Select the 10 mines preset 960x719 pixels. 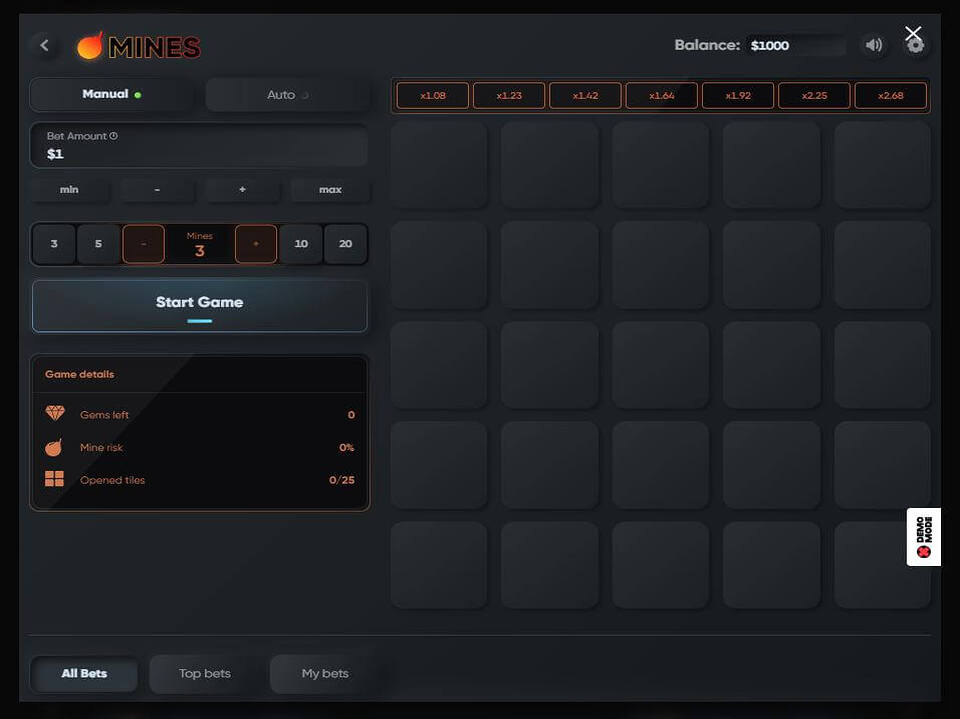301,244
